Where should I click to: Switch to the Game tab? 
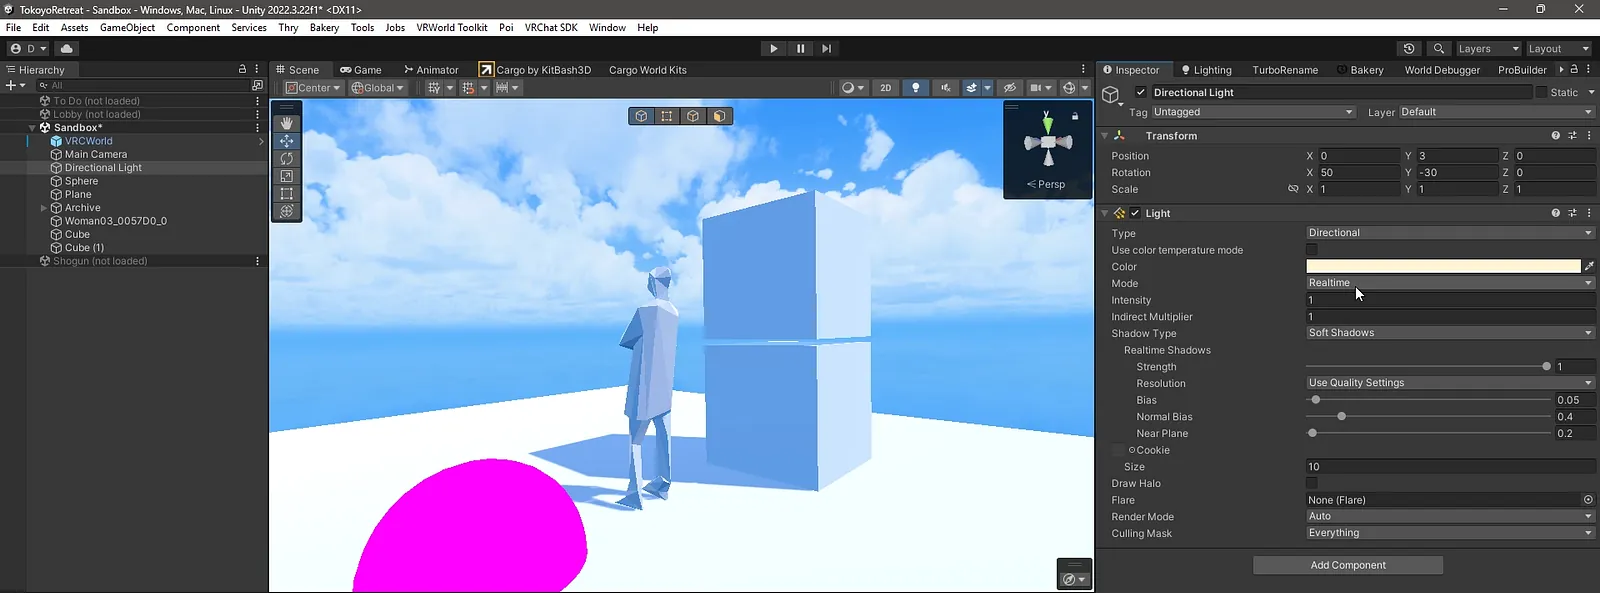(x=360, y=69)
